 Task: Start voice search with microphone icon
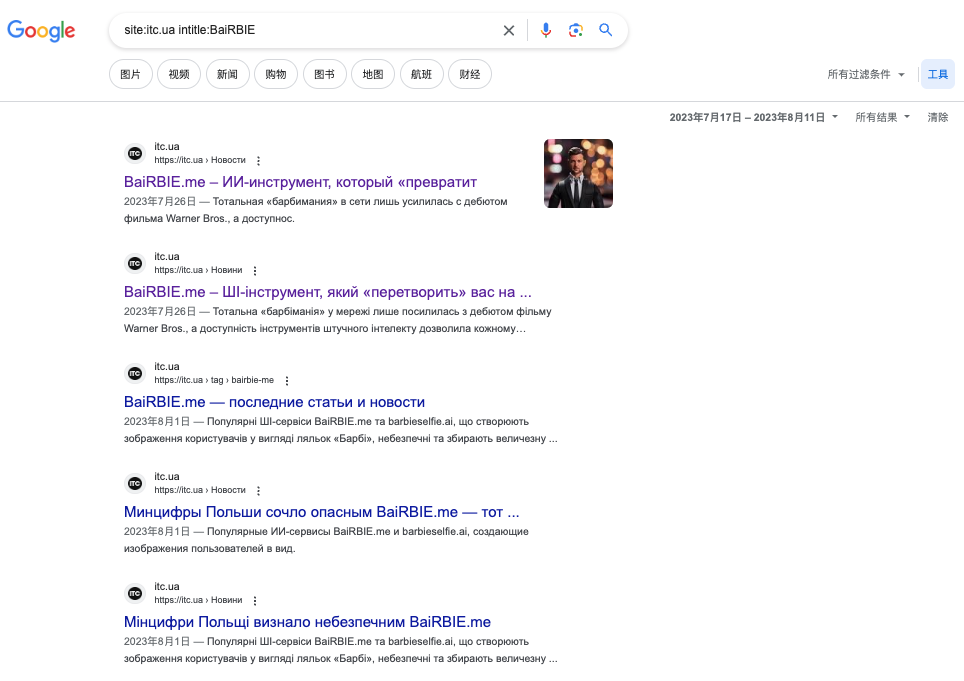545,30
